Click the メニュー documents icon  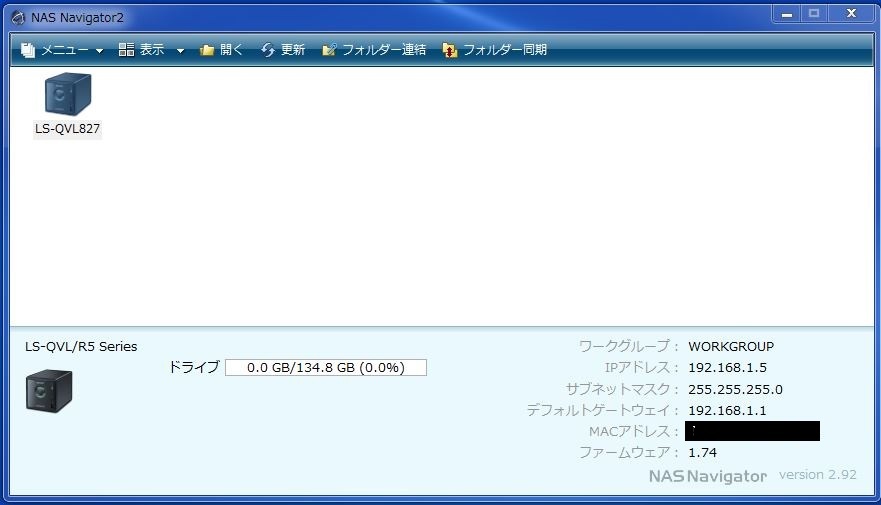tap(28, 50)
